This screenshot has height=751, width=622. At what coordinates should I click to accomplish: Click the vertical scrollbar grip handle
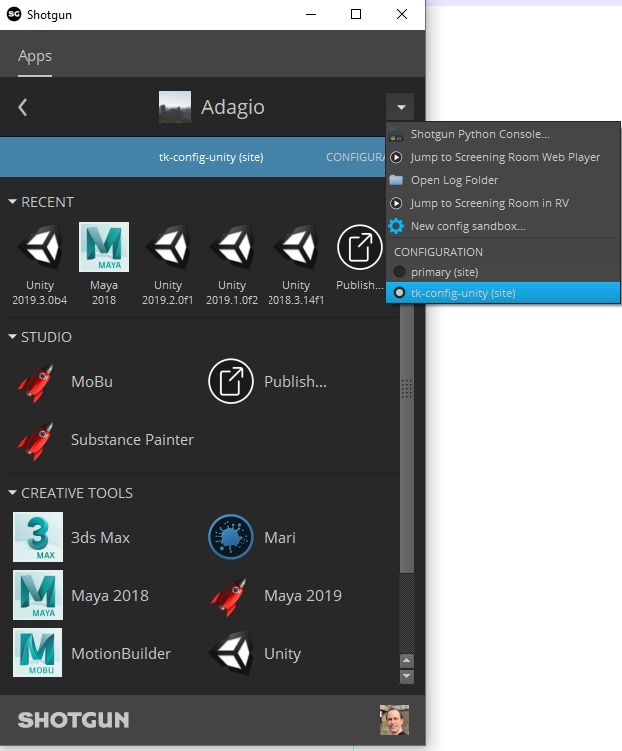pyautogui.click(x=407, y=388)
